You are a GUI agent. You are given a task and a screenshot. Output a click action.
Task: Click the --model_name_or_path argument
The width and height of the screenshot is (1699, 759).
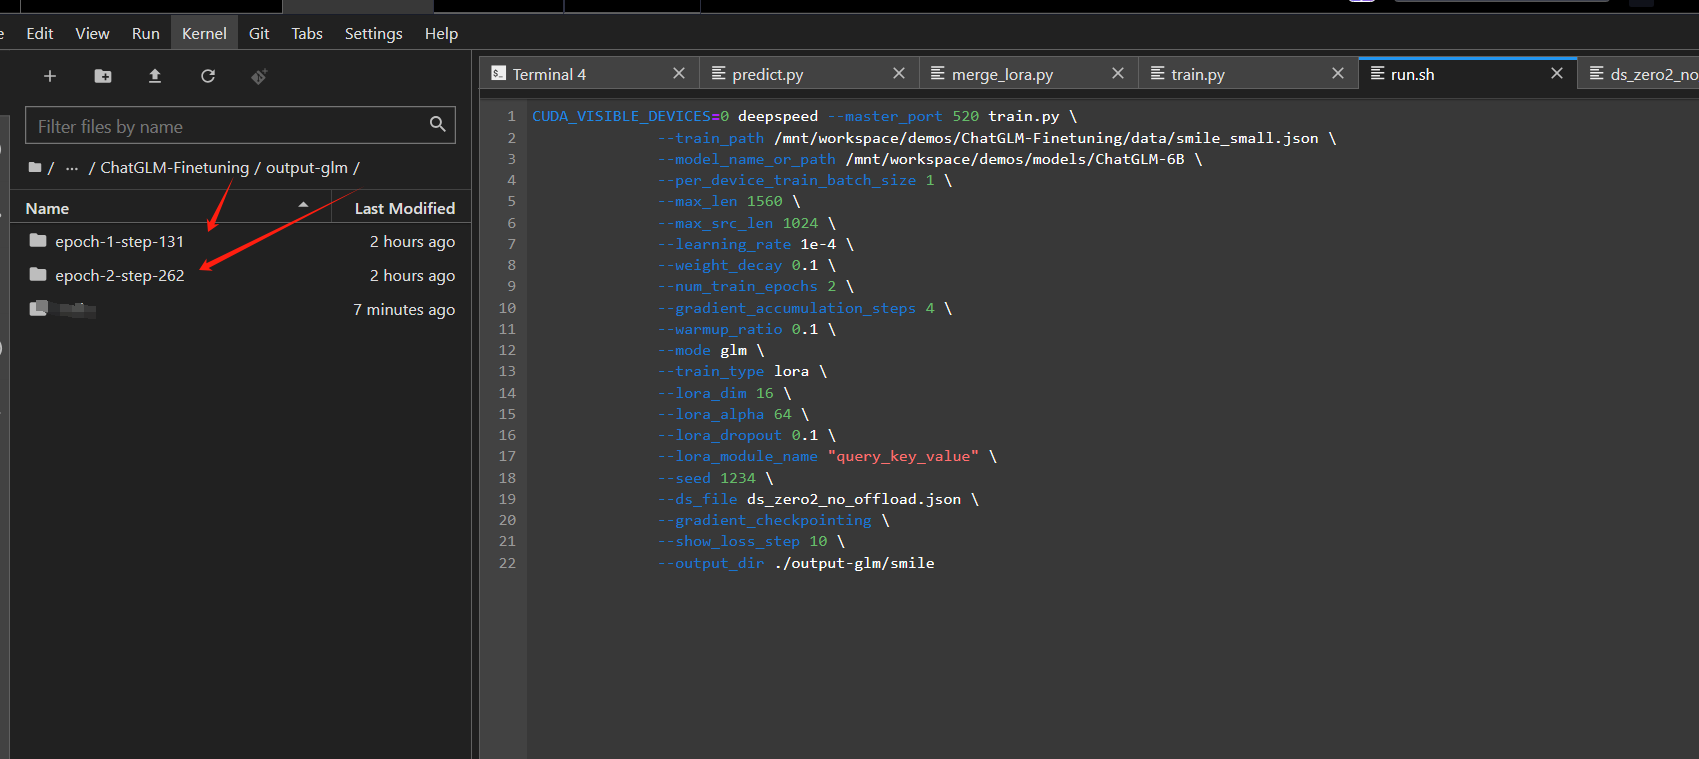[x=746, y=159]
